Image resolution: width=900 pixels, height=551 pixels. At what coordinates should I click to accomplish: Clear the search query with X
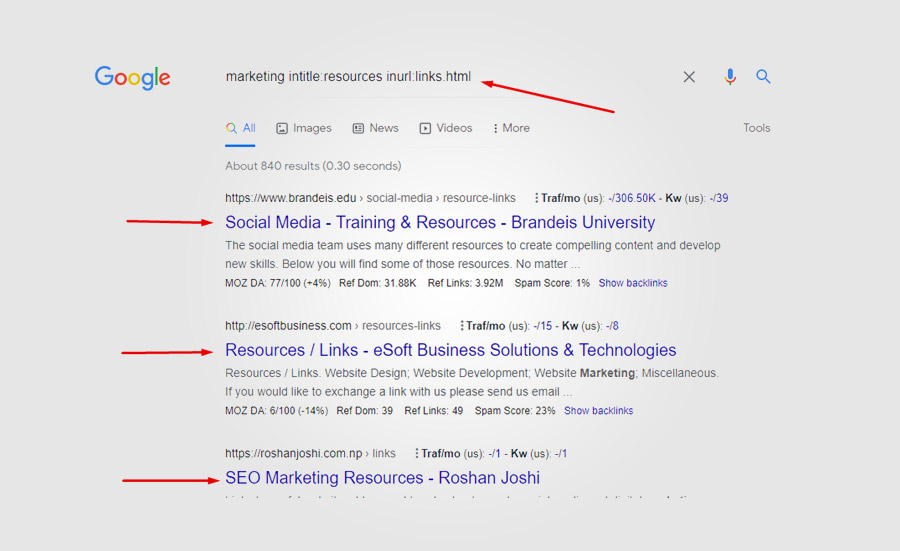(x=689, y=77)
